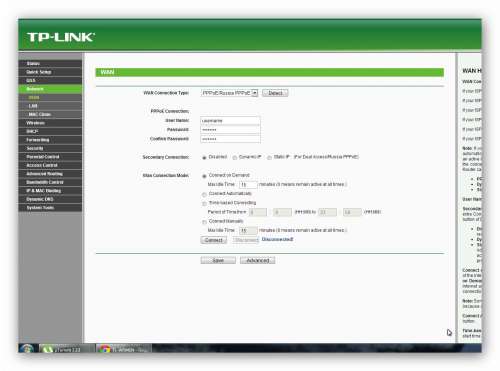Select Static IP secondary connection radio

(269, 157)
